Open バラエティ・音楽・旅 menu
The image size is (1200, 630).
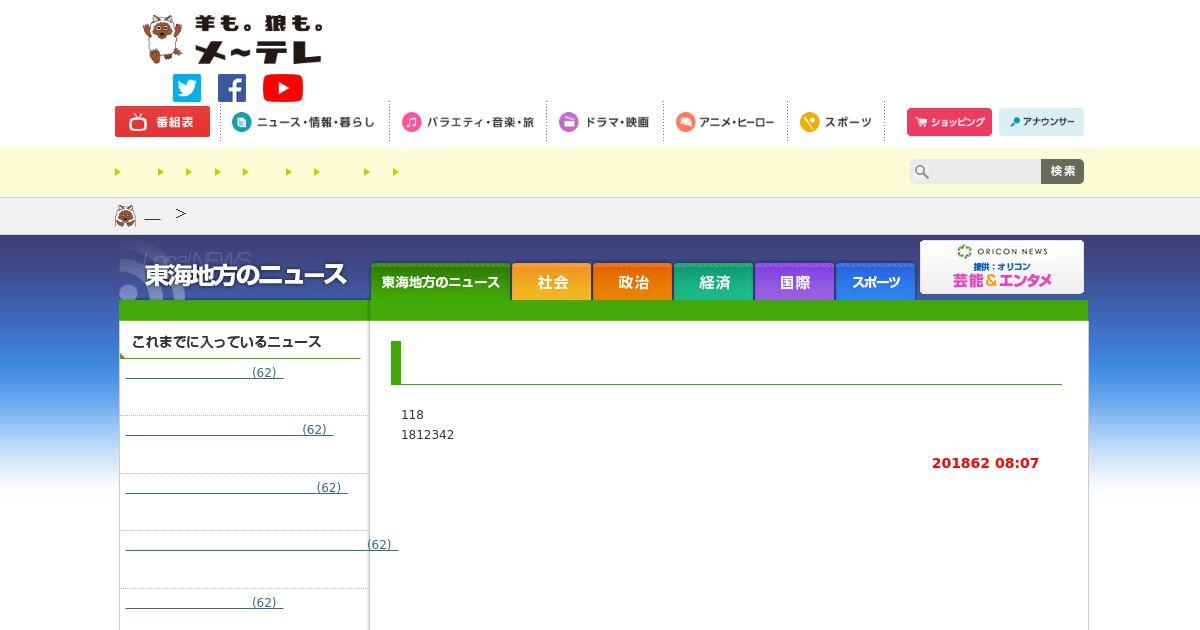click(x=468, y=122)
